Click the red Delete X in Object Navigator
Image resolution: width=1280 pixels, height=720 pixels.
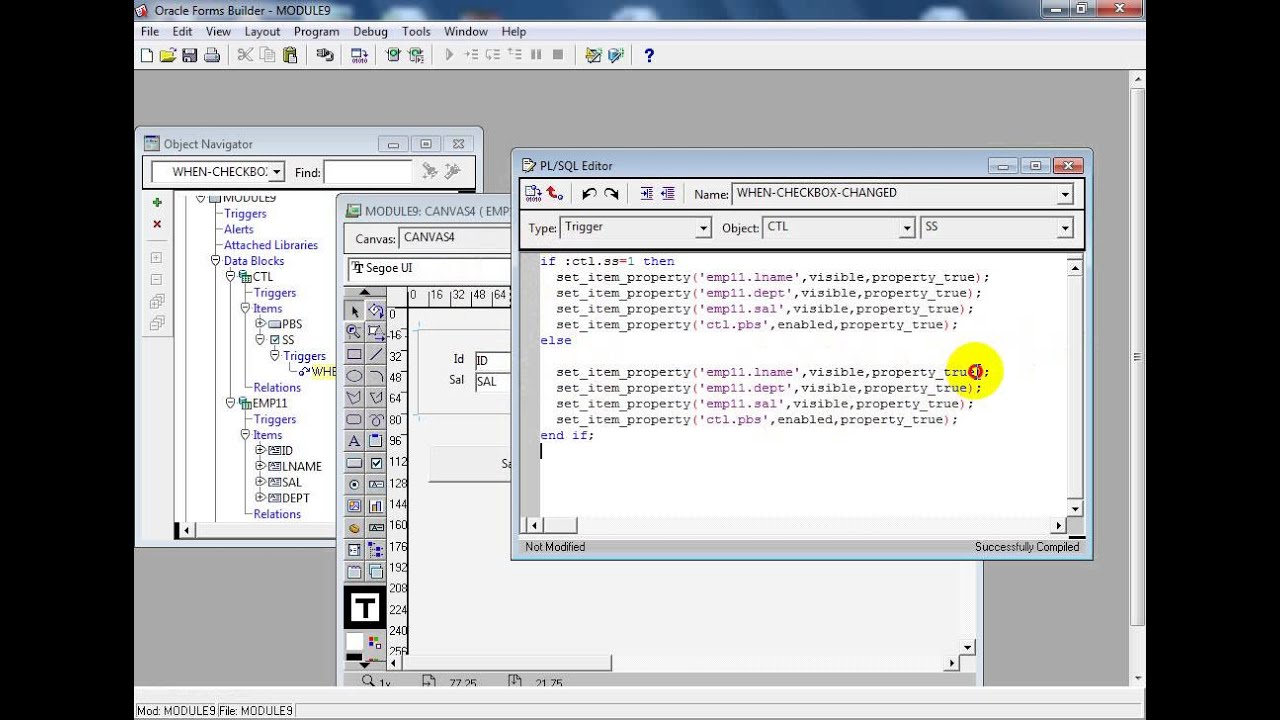[157, 224]
